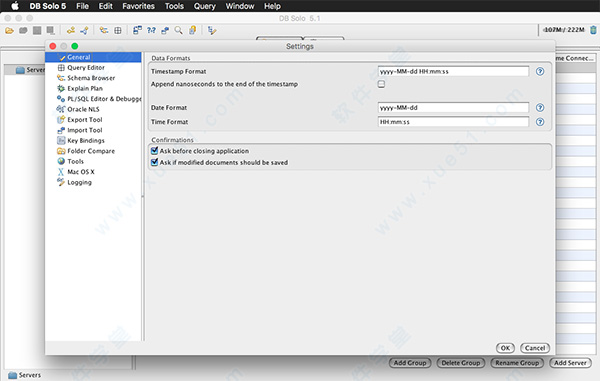600x381 pixels.
Task: Open the Window menu
Action: [x=240, y=6]
